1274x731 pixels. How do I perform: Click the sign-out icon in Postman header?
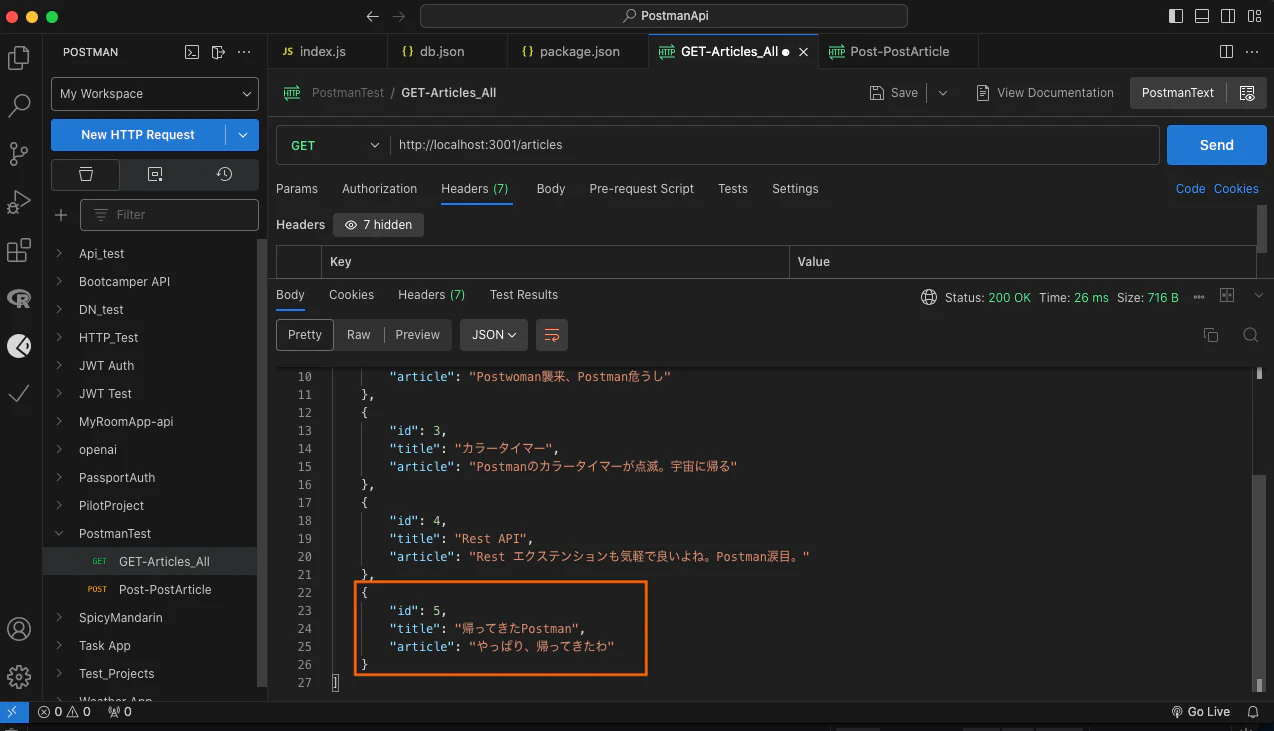(218, 52)
